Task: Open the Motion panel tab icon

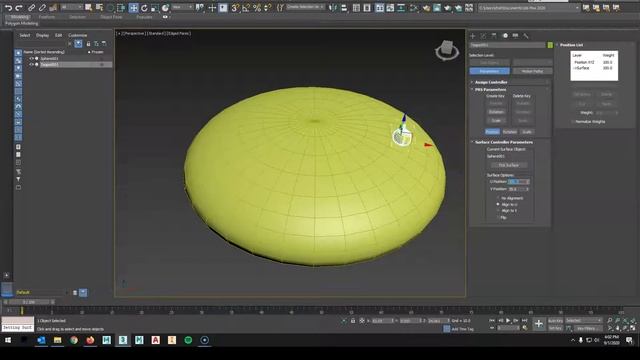Action: (x=505, y=36)
